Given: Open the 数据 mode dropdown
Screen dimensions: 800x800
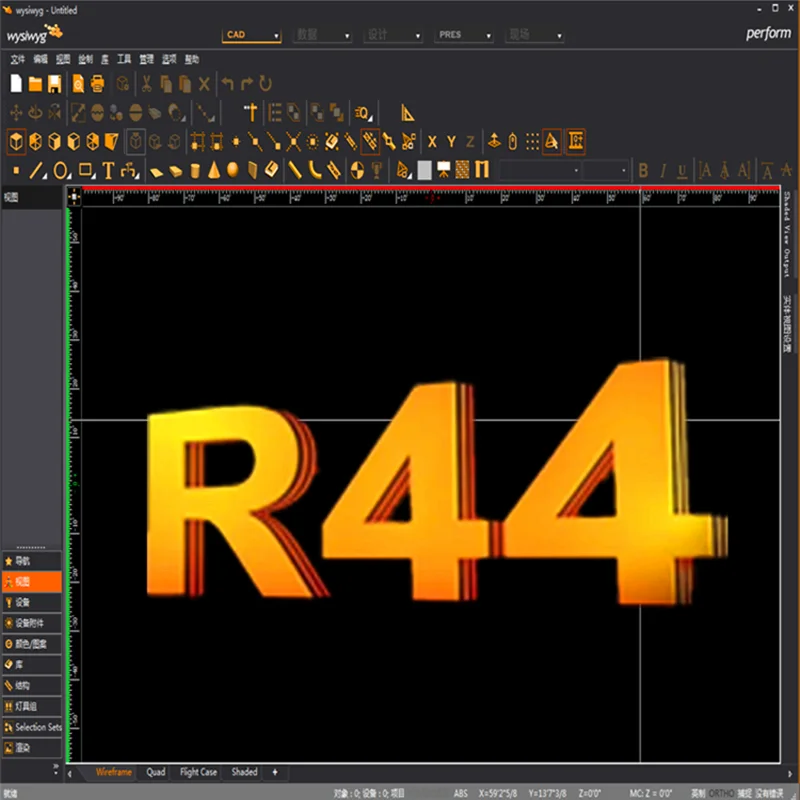Looking at the screenshot, I should coord(322,35).
